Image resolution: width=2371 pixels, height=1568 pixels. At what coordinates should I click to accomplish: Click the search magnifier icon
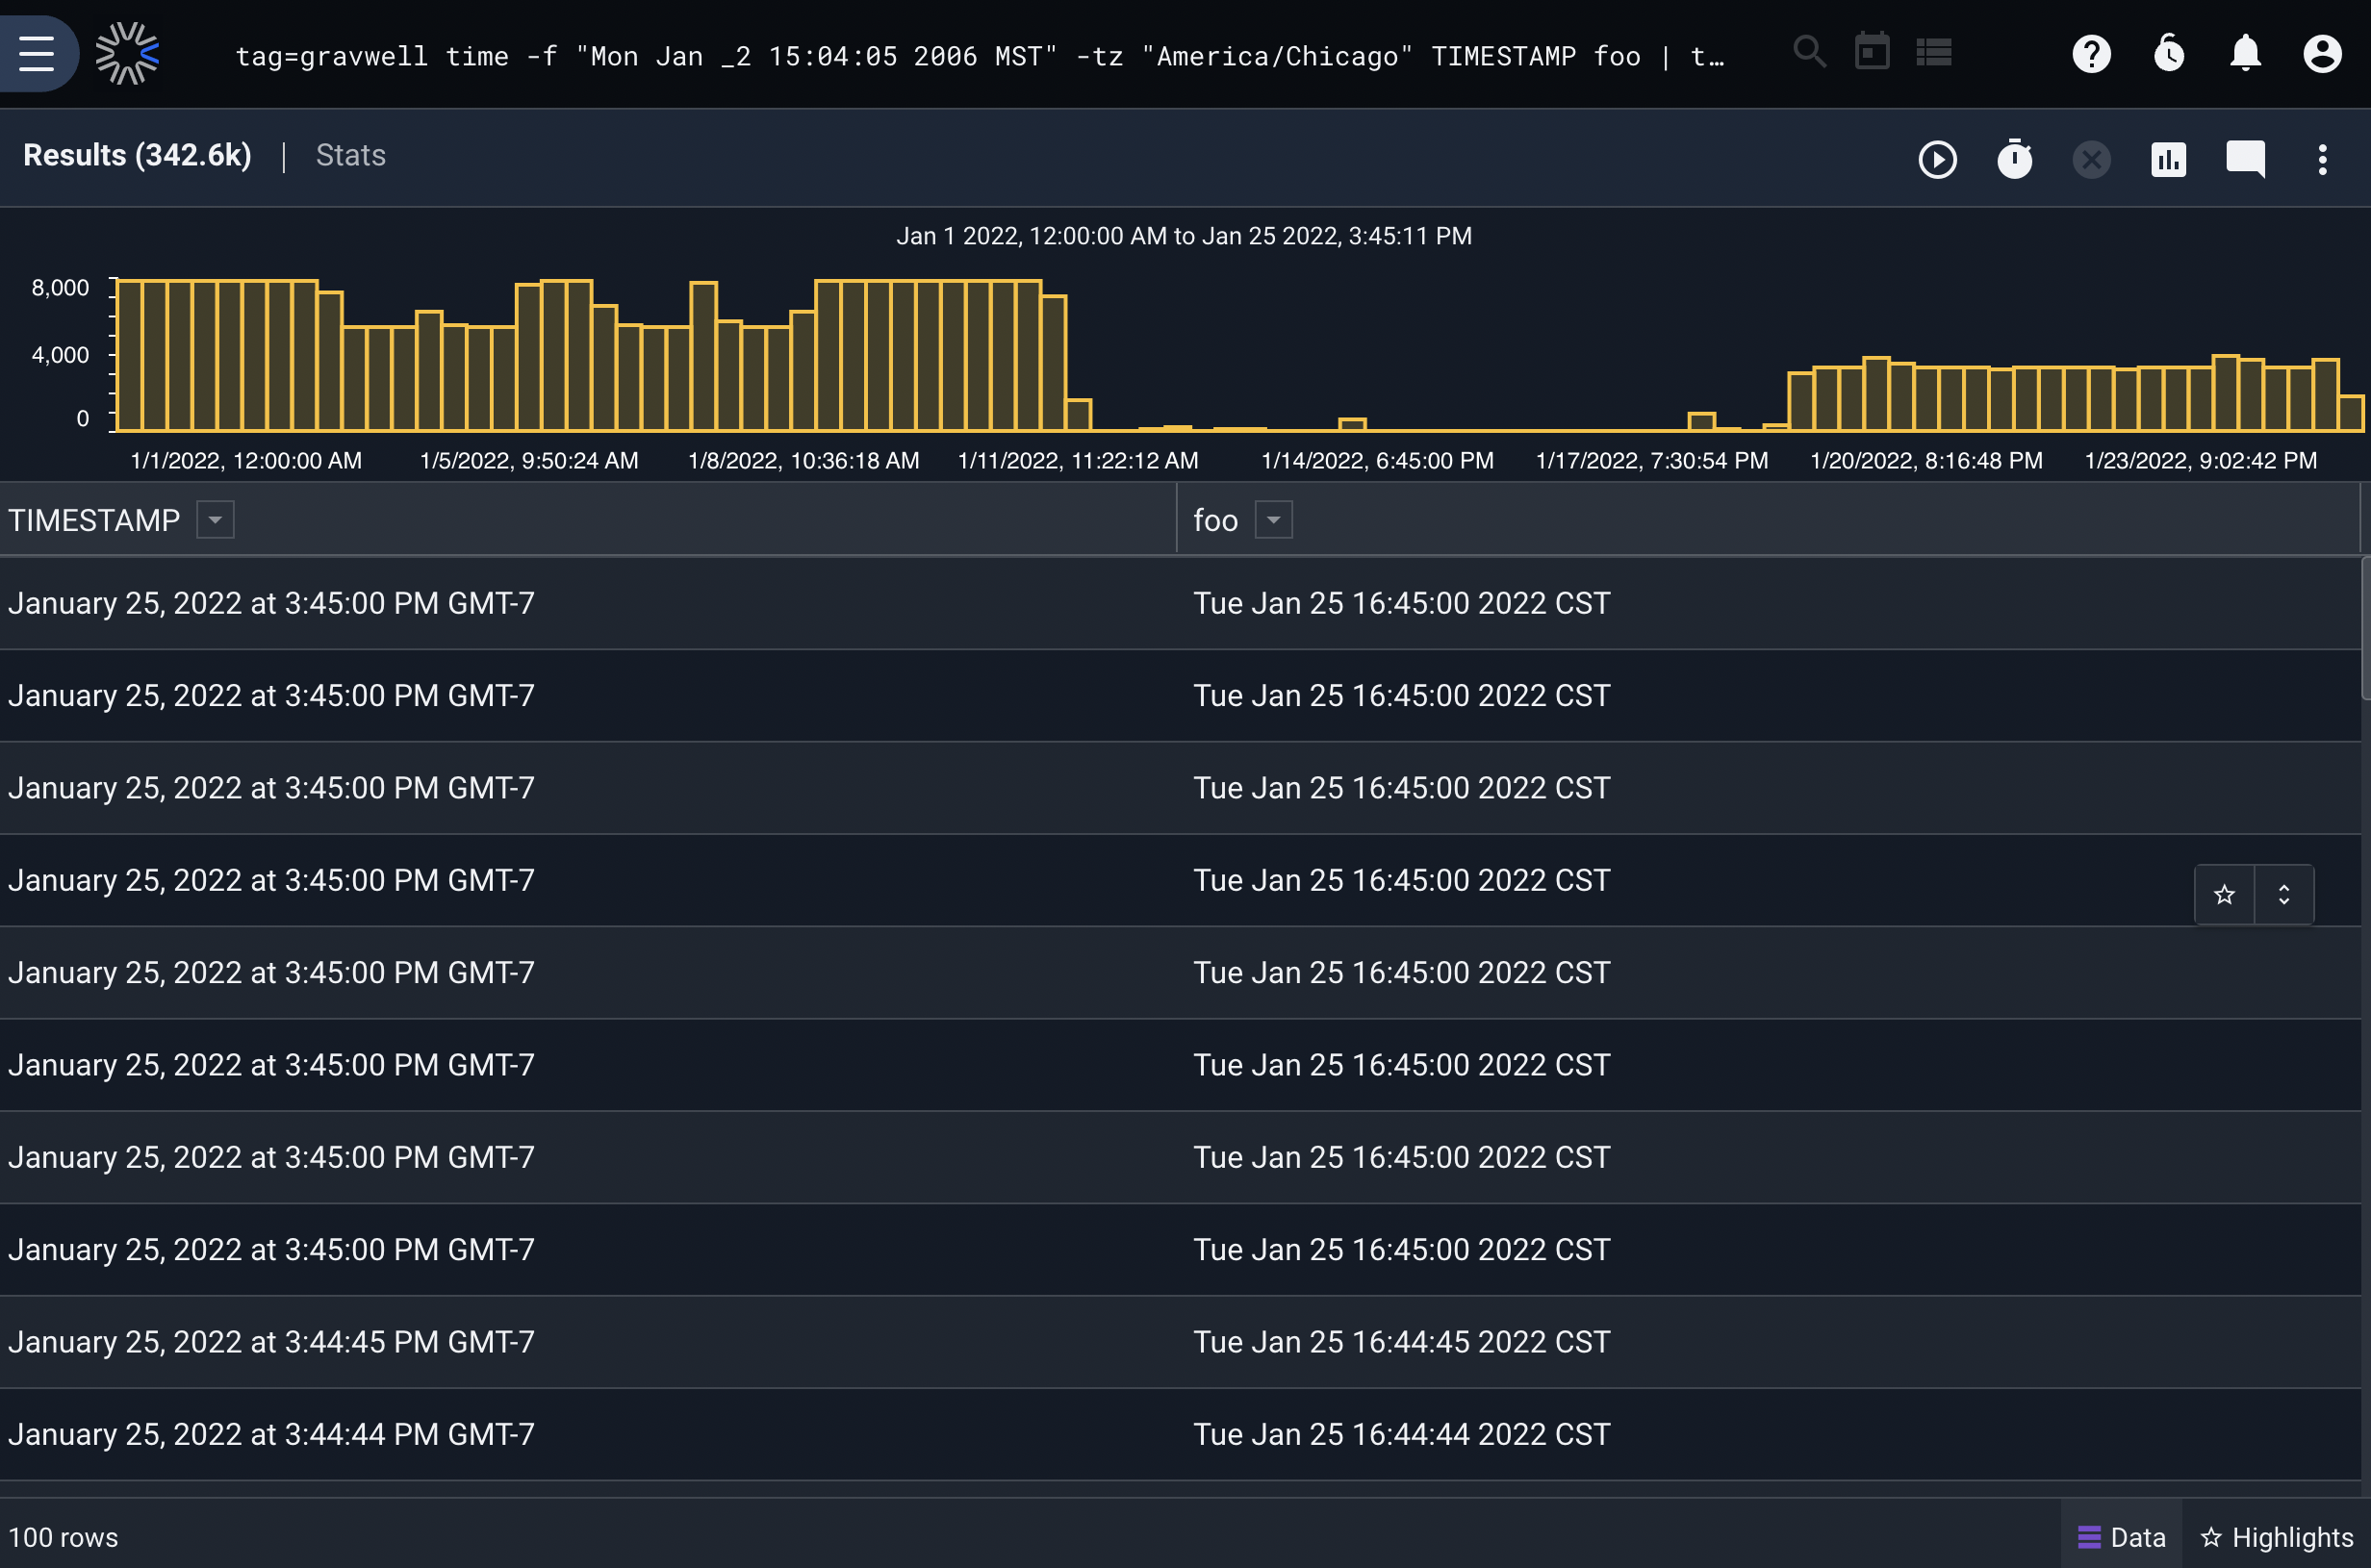[1809, 52]
